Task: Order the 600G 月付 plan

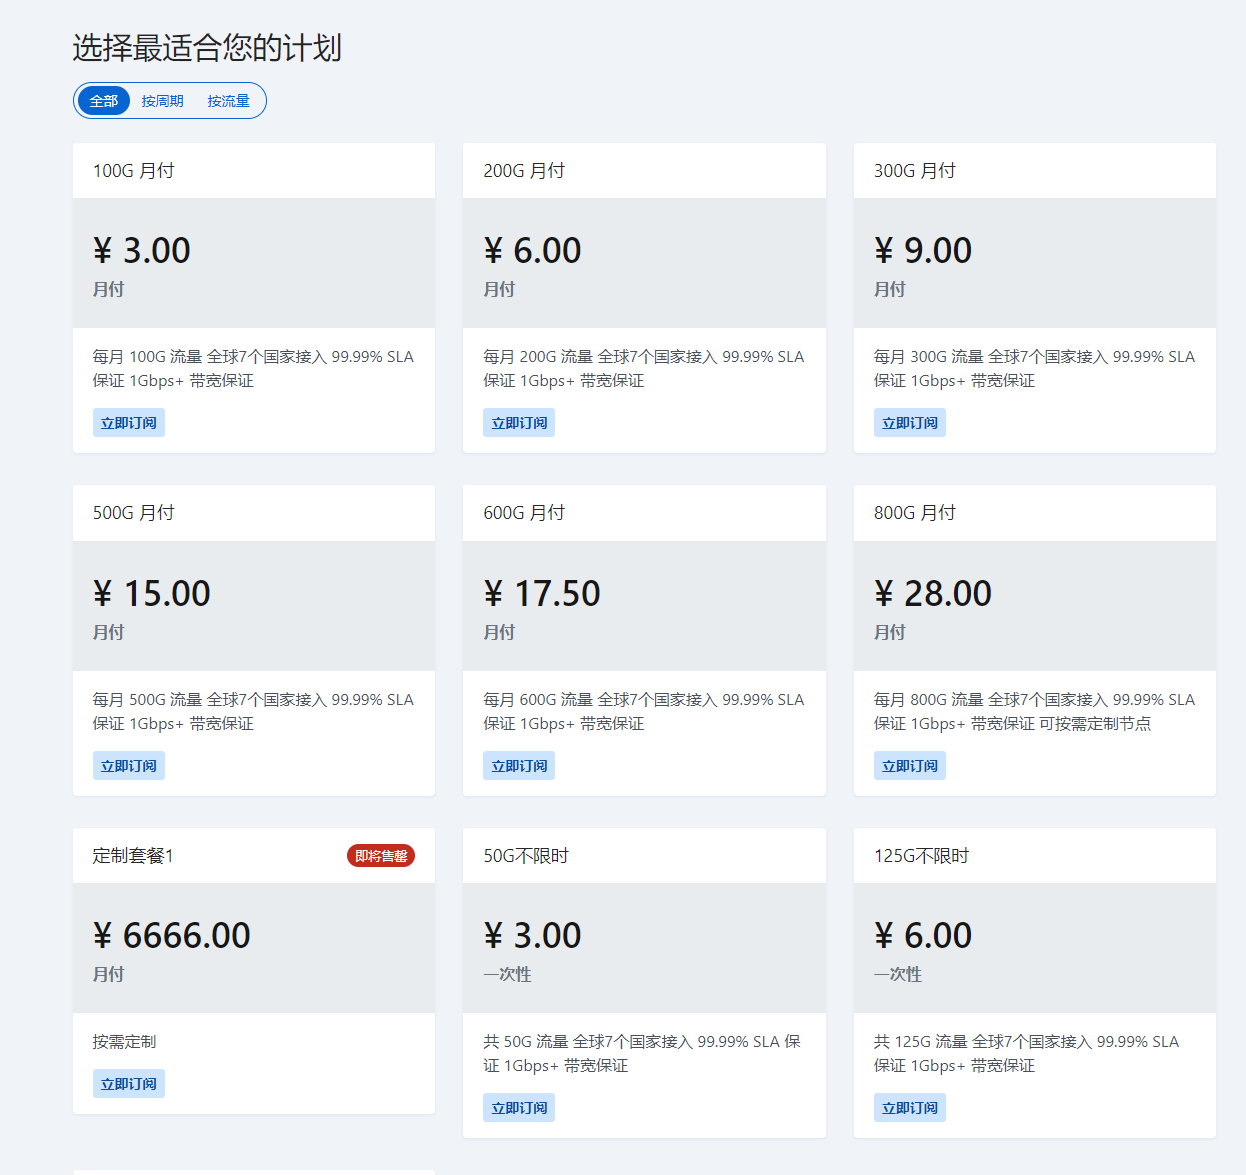Action: click(519, 766)
